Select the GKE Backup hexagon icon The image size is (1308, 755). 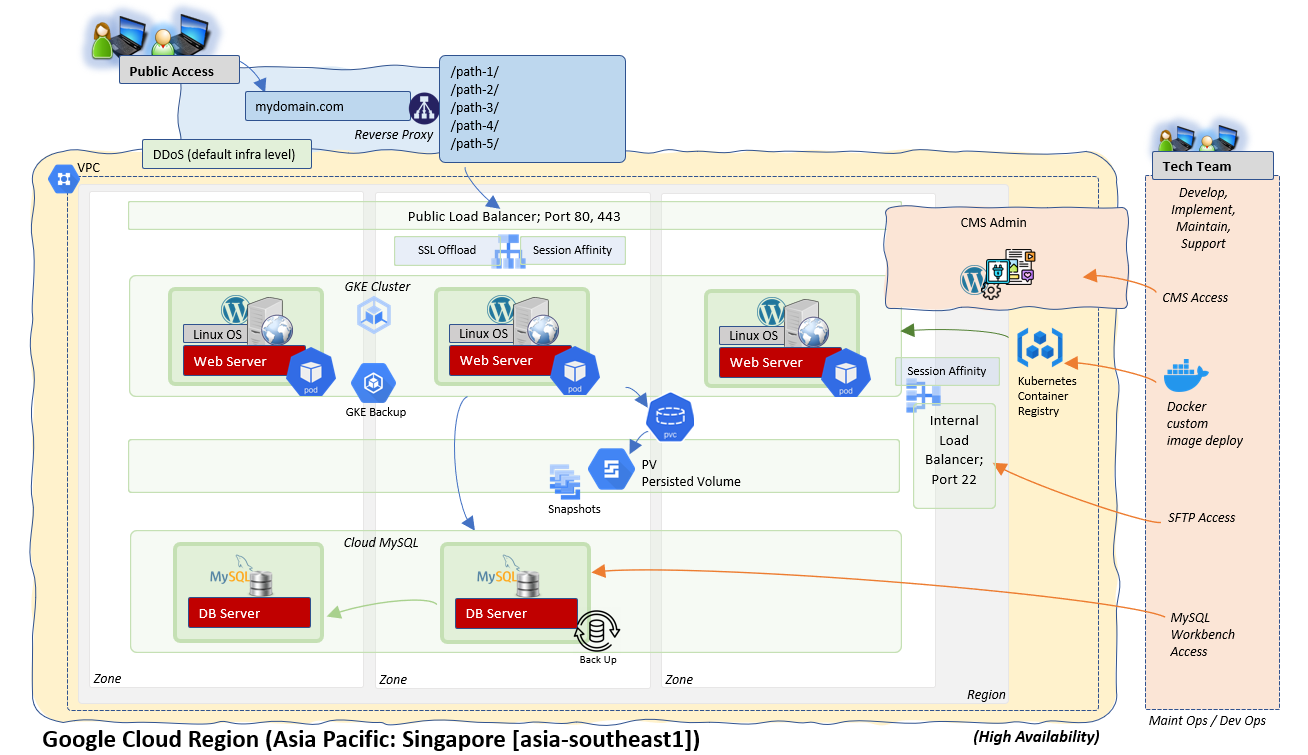pos(375,382)
